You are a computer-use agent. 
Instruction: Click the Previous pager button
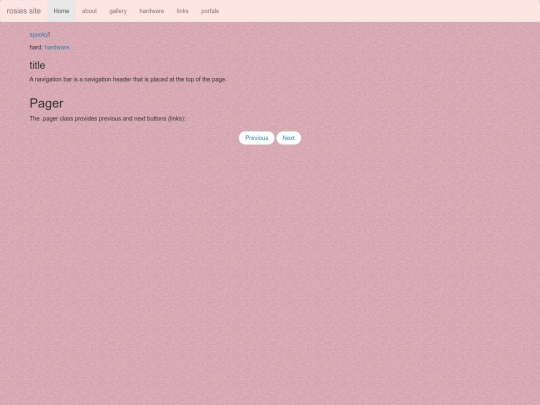(257, 138)
